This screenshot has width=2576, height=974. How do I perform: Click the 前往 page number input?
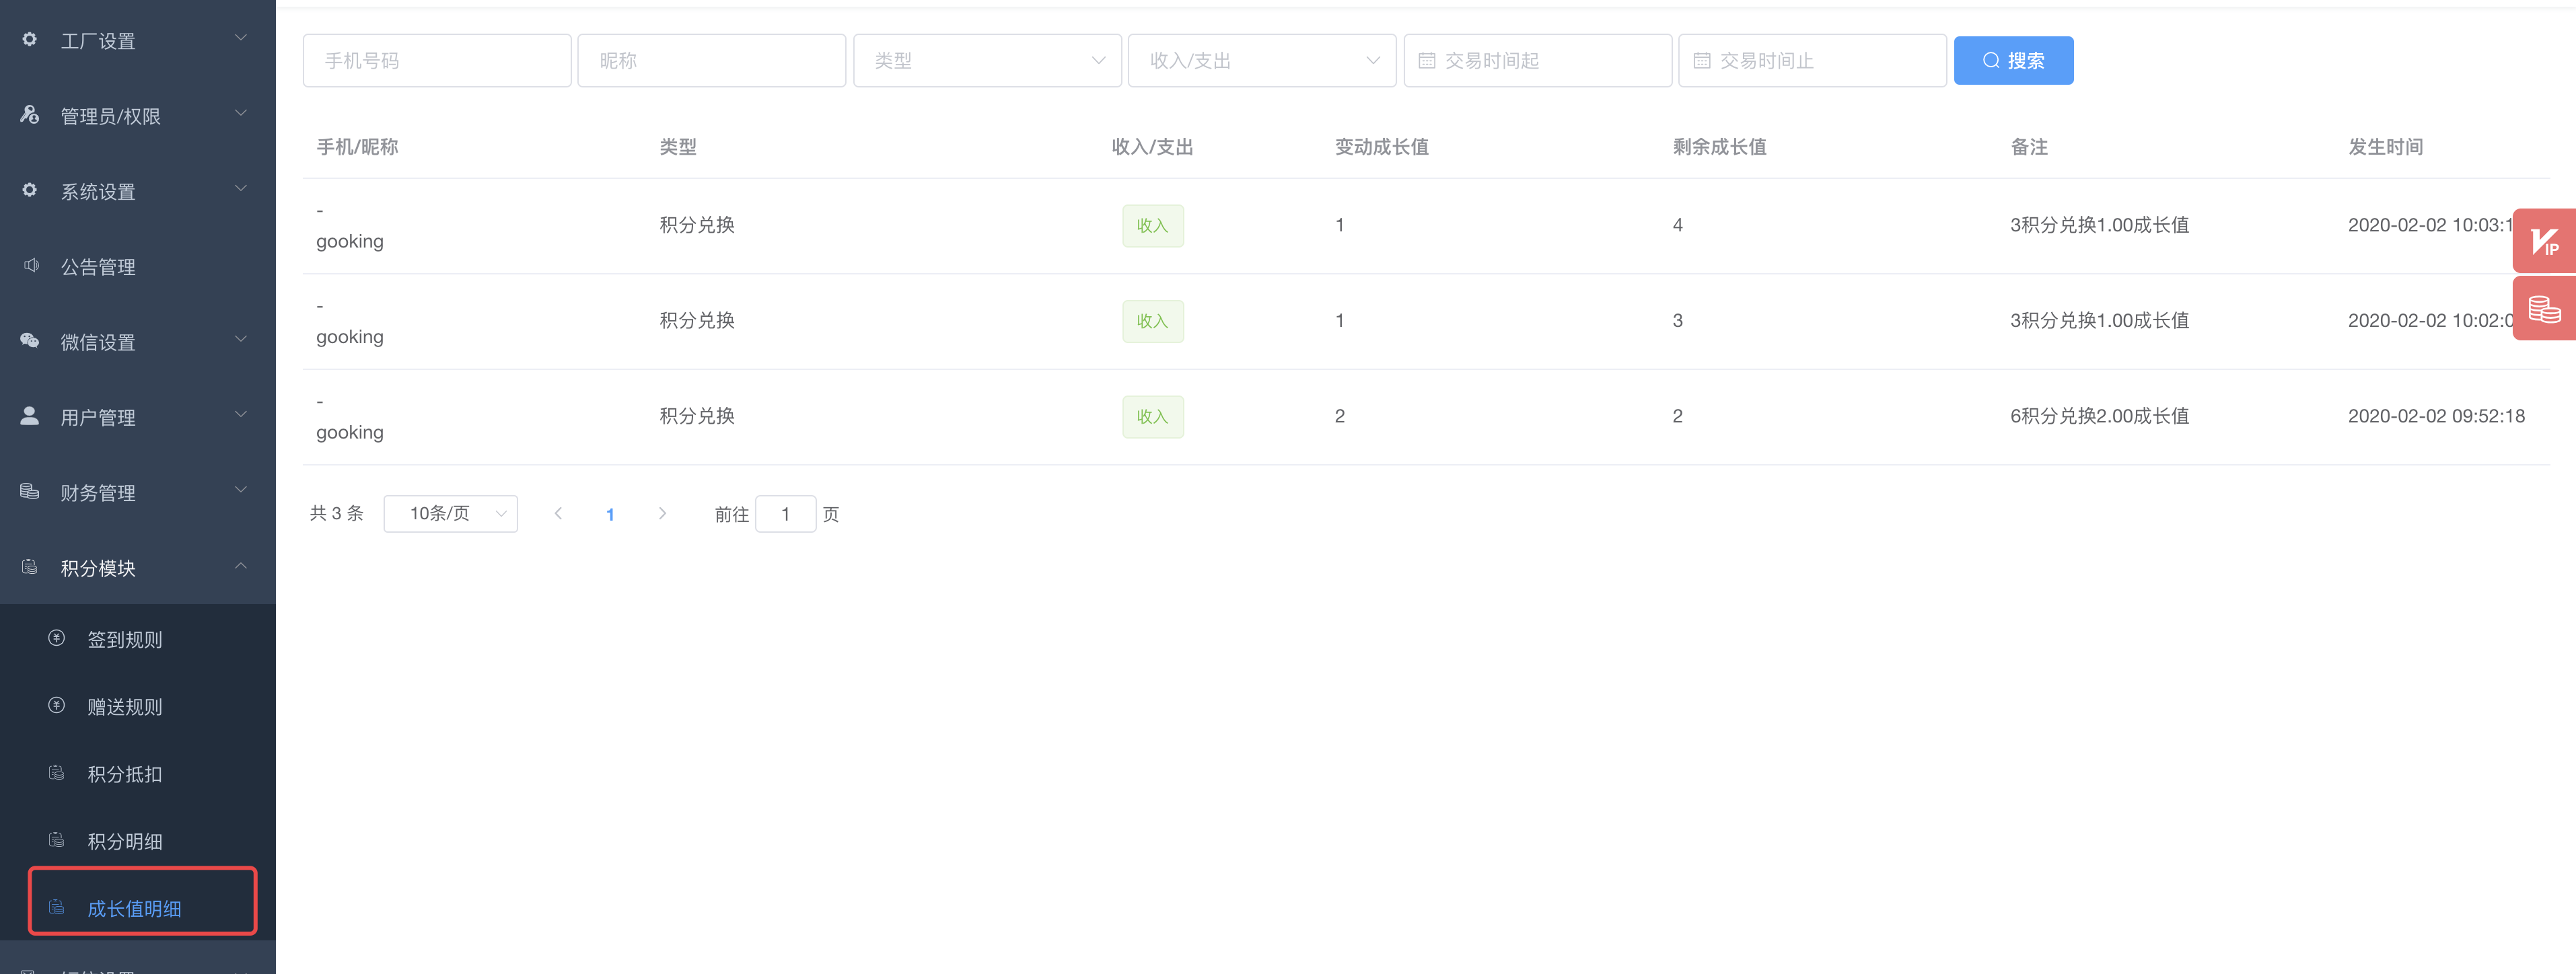coord(785,514)
